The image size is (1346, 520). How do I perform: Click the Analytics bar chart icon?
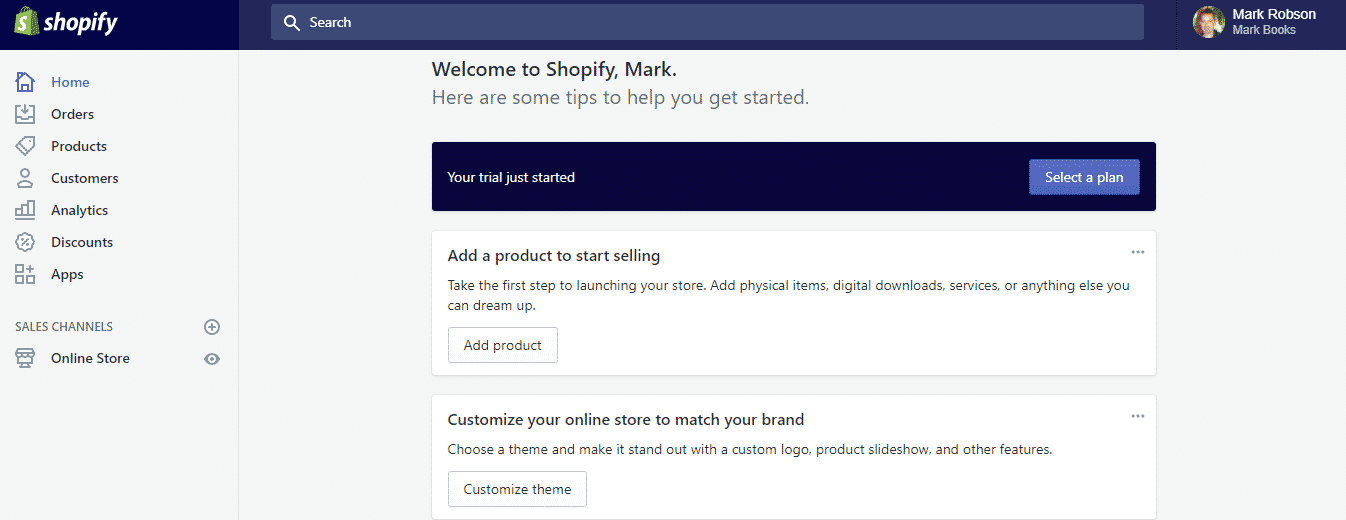point(25,210)
